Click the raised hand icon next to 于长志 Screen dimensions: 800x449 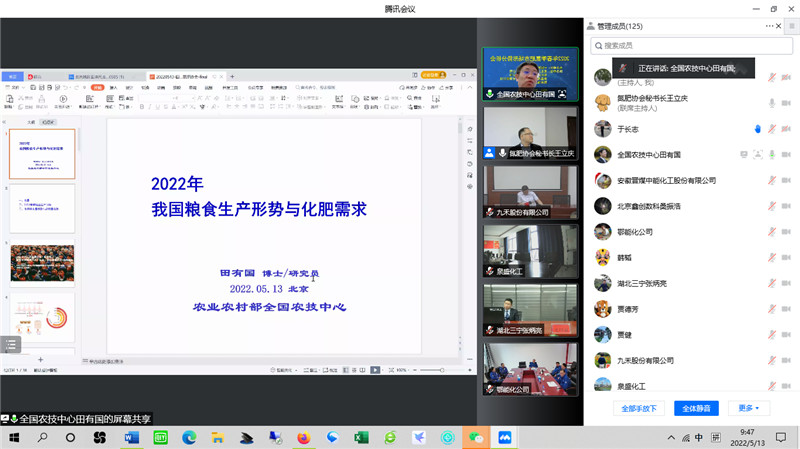tap(758, 129)
